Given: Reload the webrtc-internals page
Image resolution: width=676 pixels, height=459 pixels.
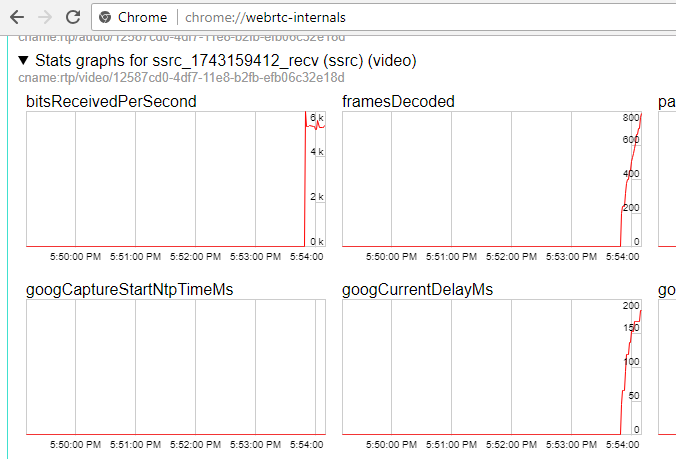Looking at the screenshot, I should [72, 17].
